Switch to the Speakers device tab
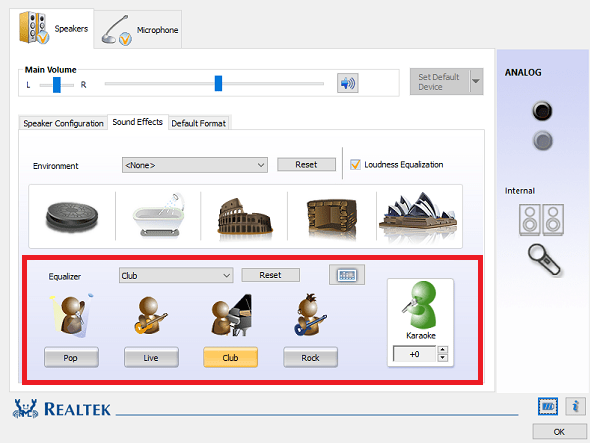Viewport: 590px width, 443px height. pos(52,29)
